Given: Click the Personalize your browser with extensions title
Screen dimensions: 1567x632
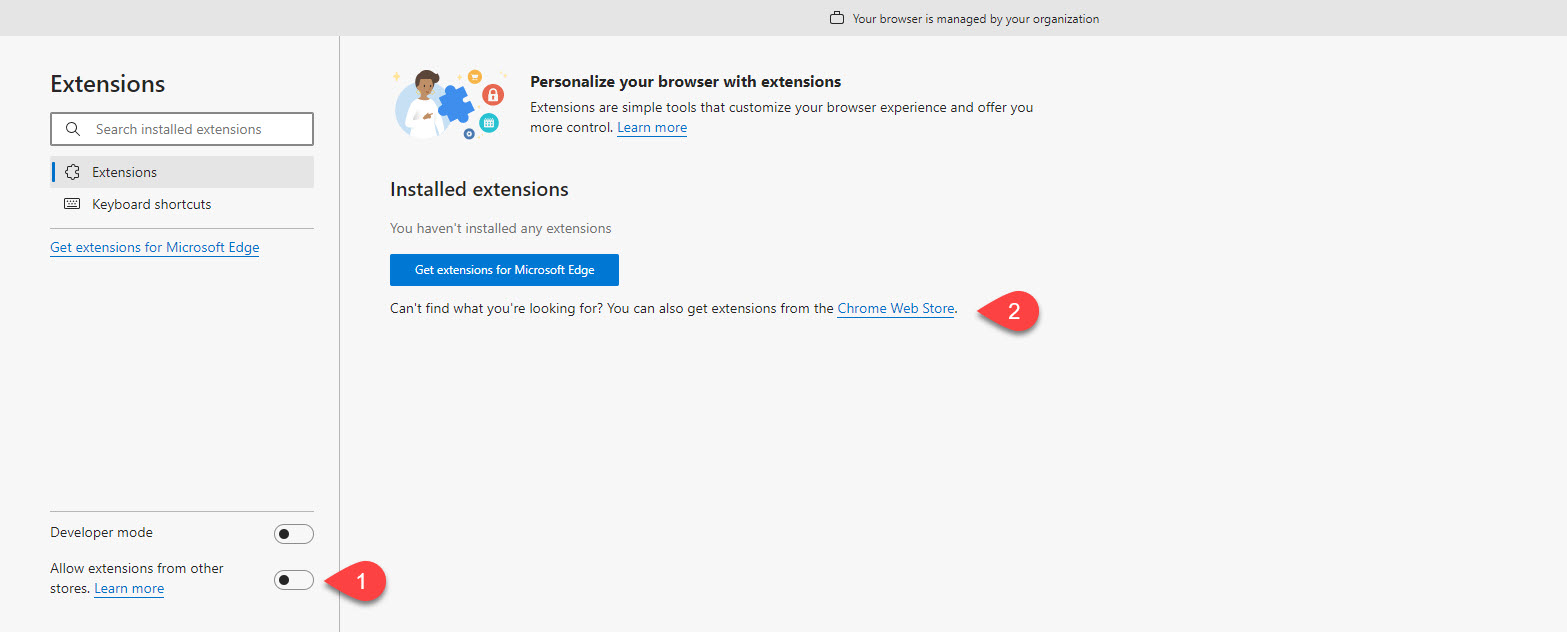Looking at the screenshot, I should 685,82.
